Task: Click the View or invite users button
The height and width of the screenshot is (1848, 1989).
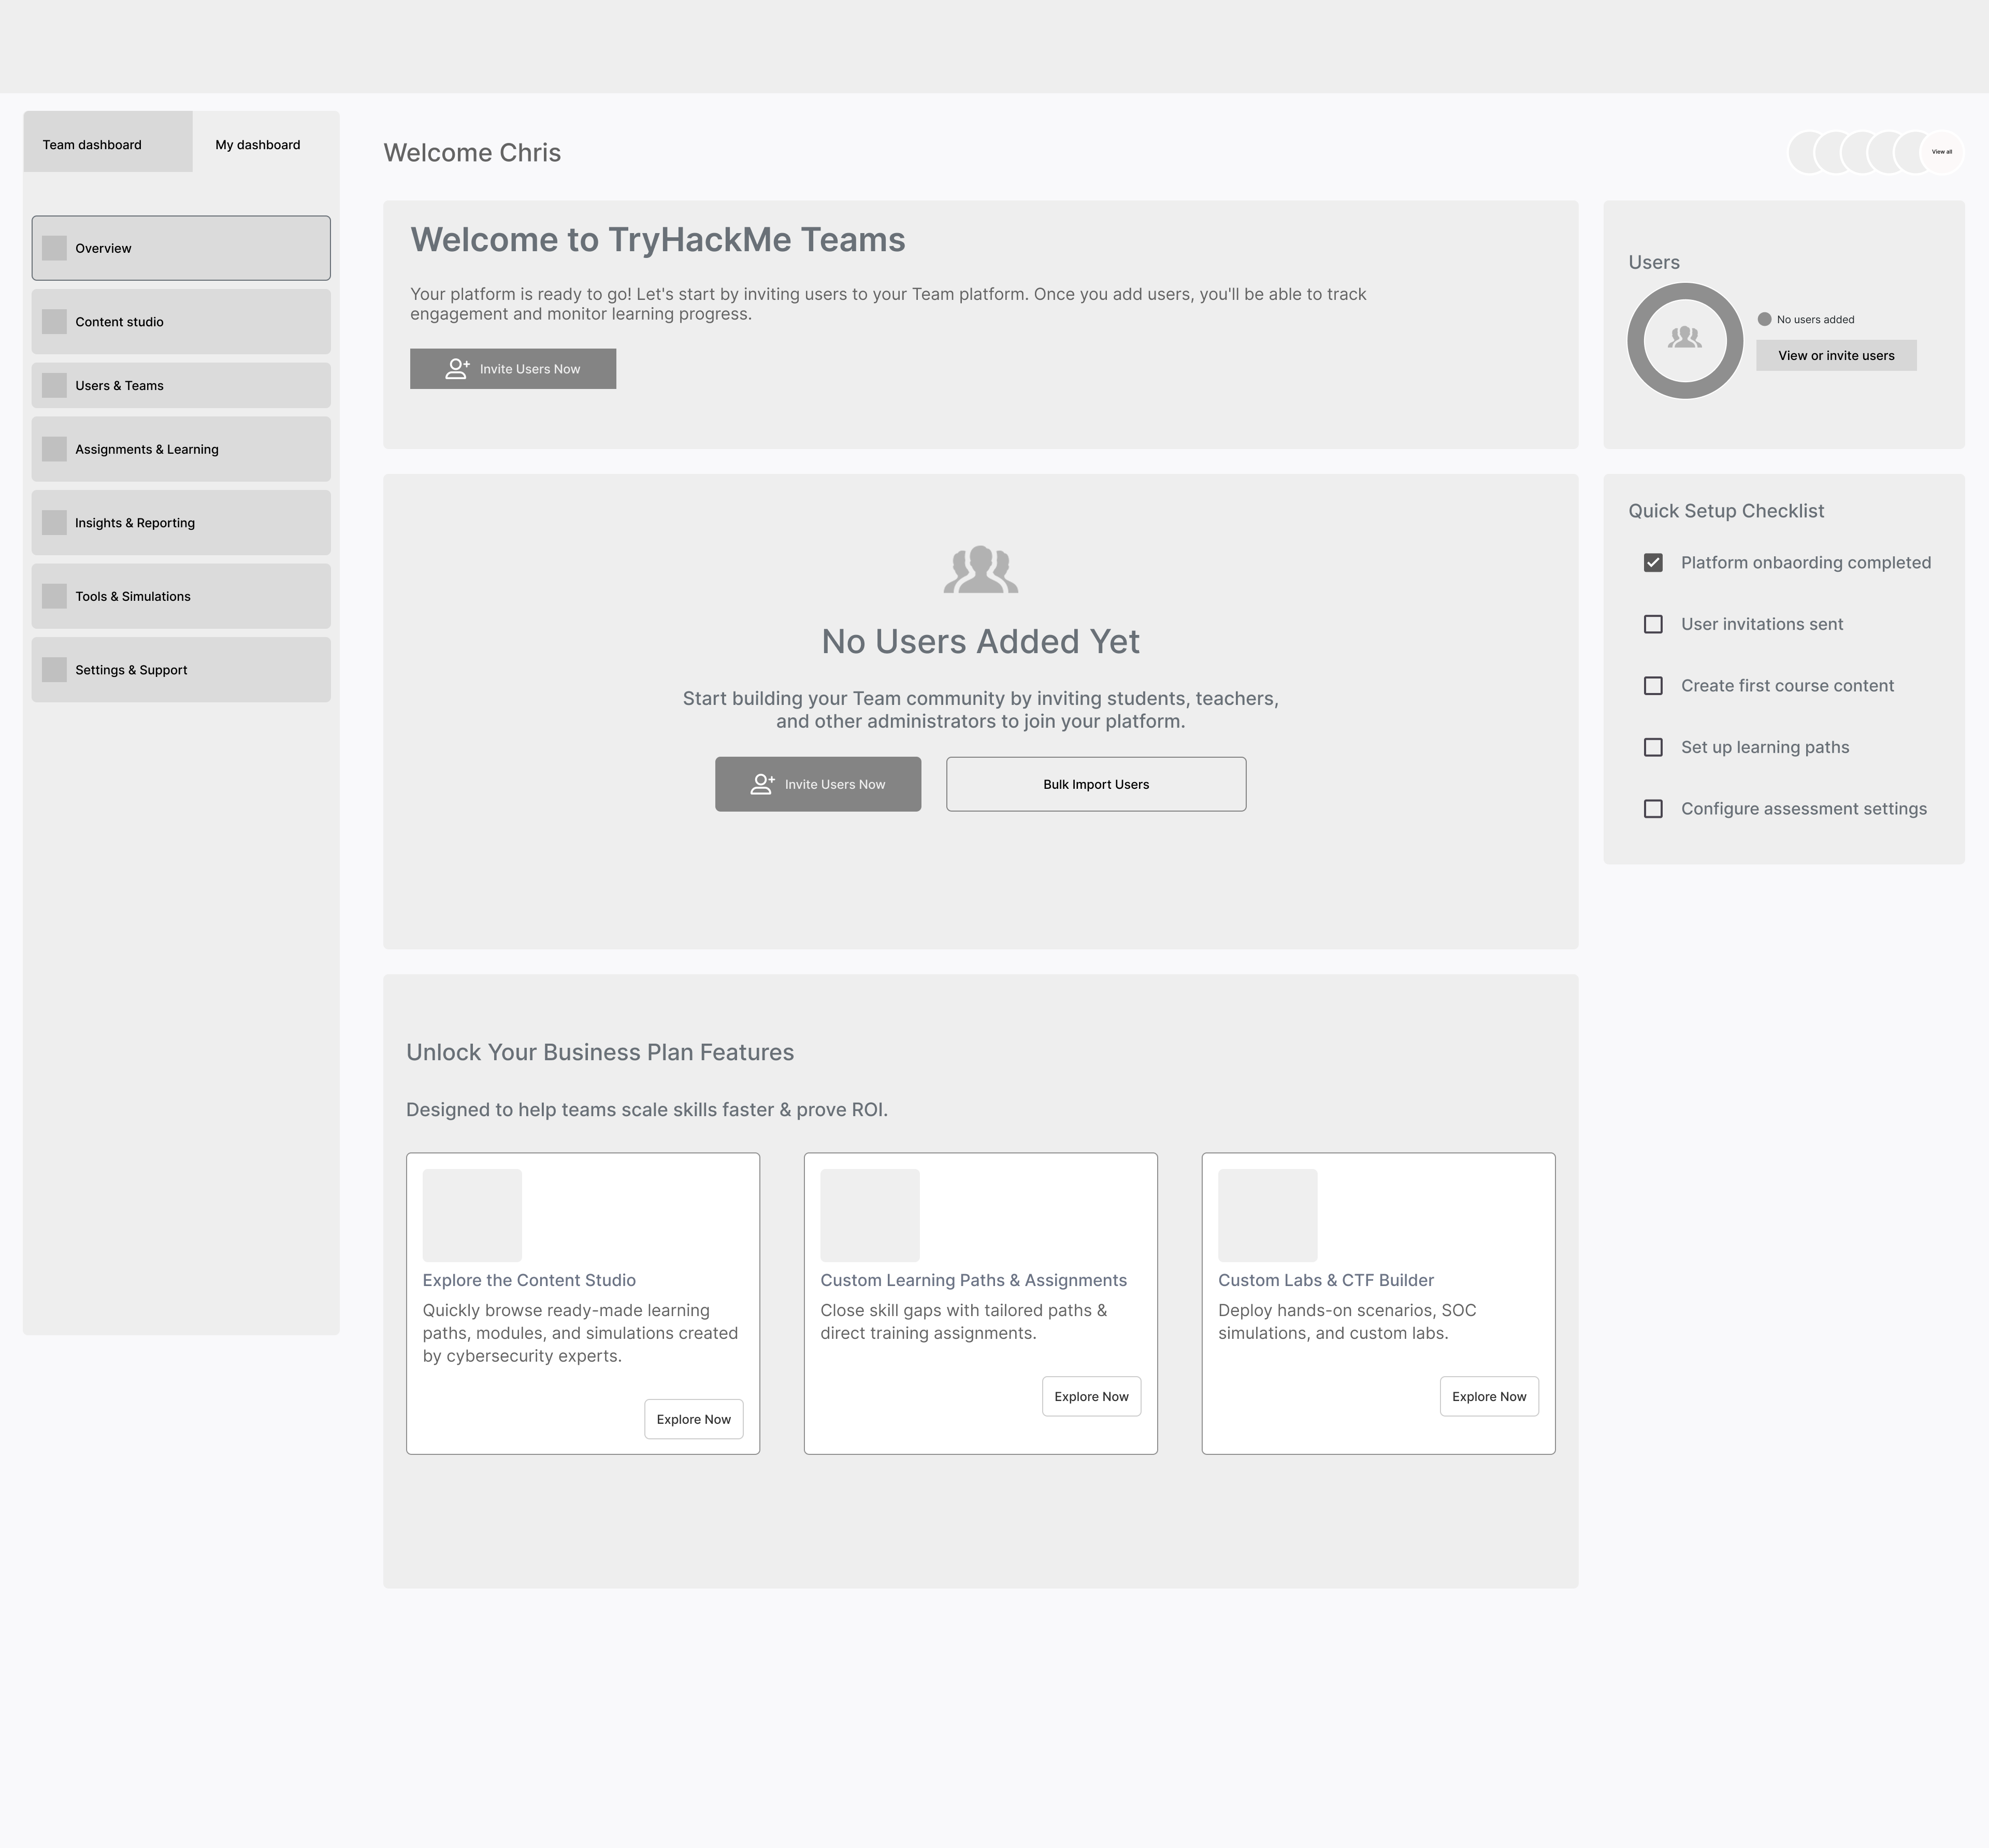Action: [1836, 355]
